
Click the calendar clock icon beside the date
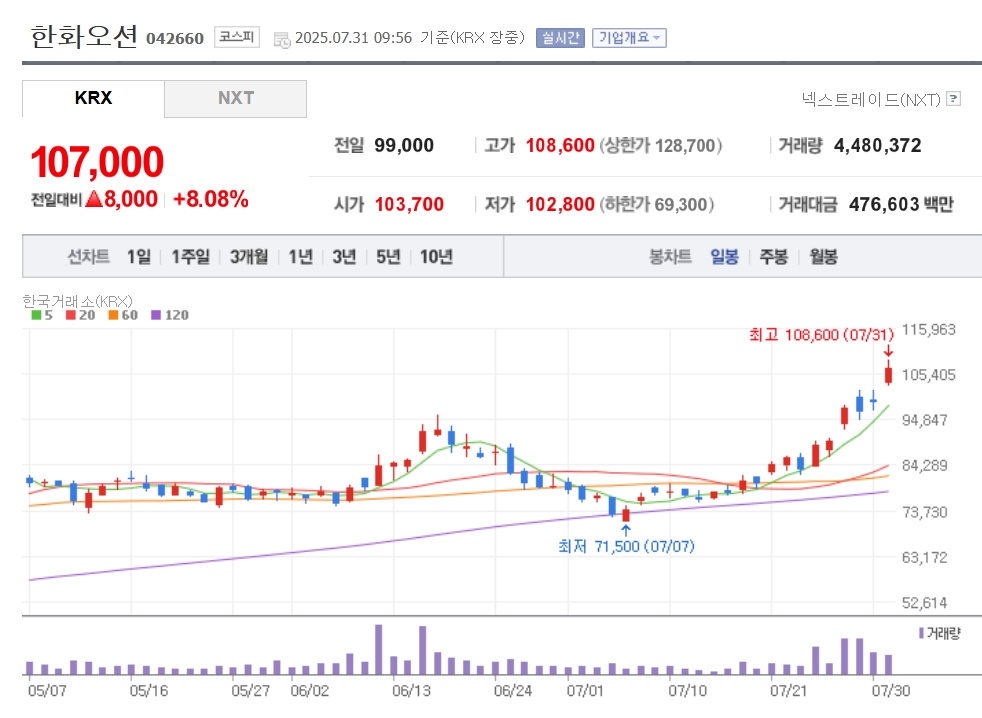click(282, 39)
